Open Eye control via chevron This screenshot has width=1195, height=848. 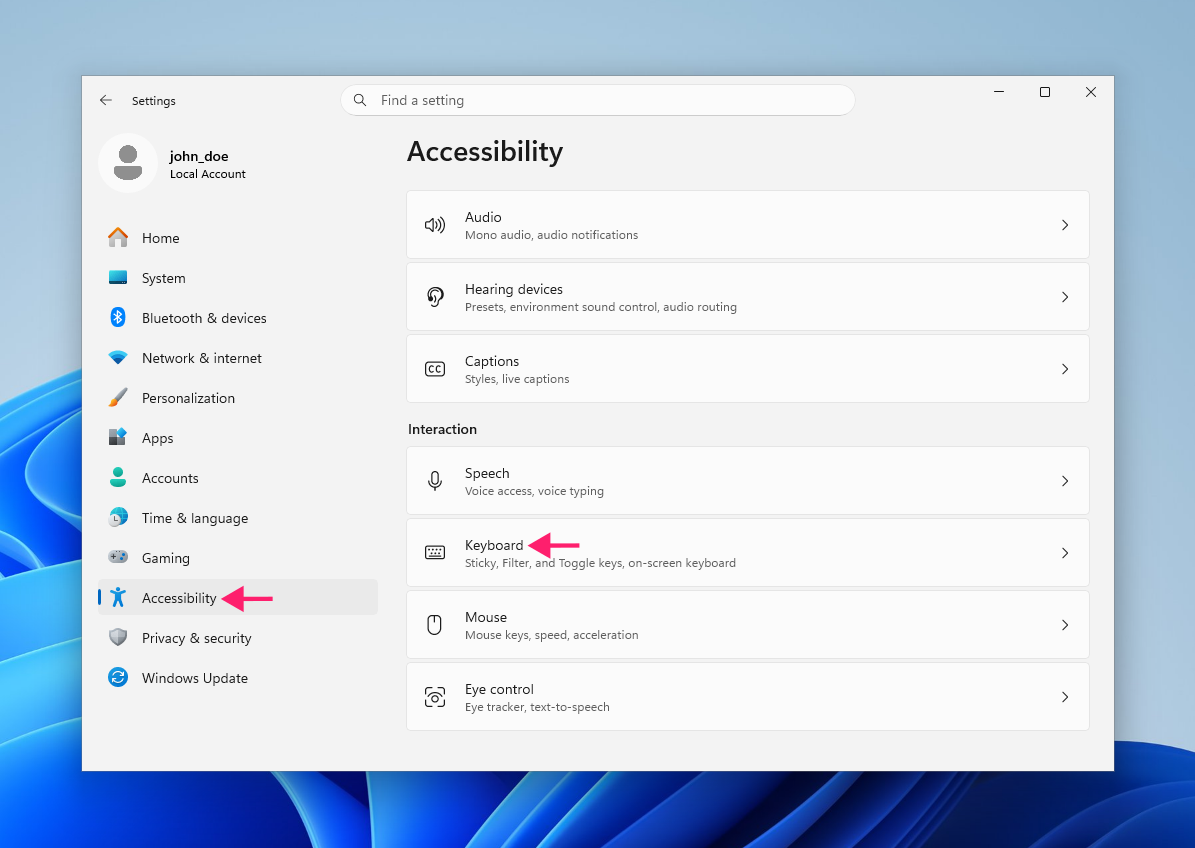(x=1065, y=696)
